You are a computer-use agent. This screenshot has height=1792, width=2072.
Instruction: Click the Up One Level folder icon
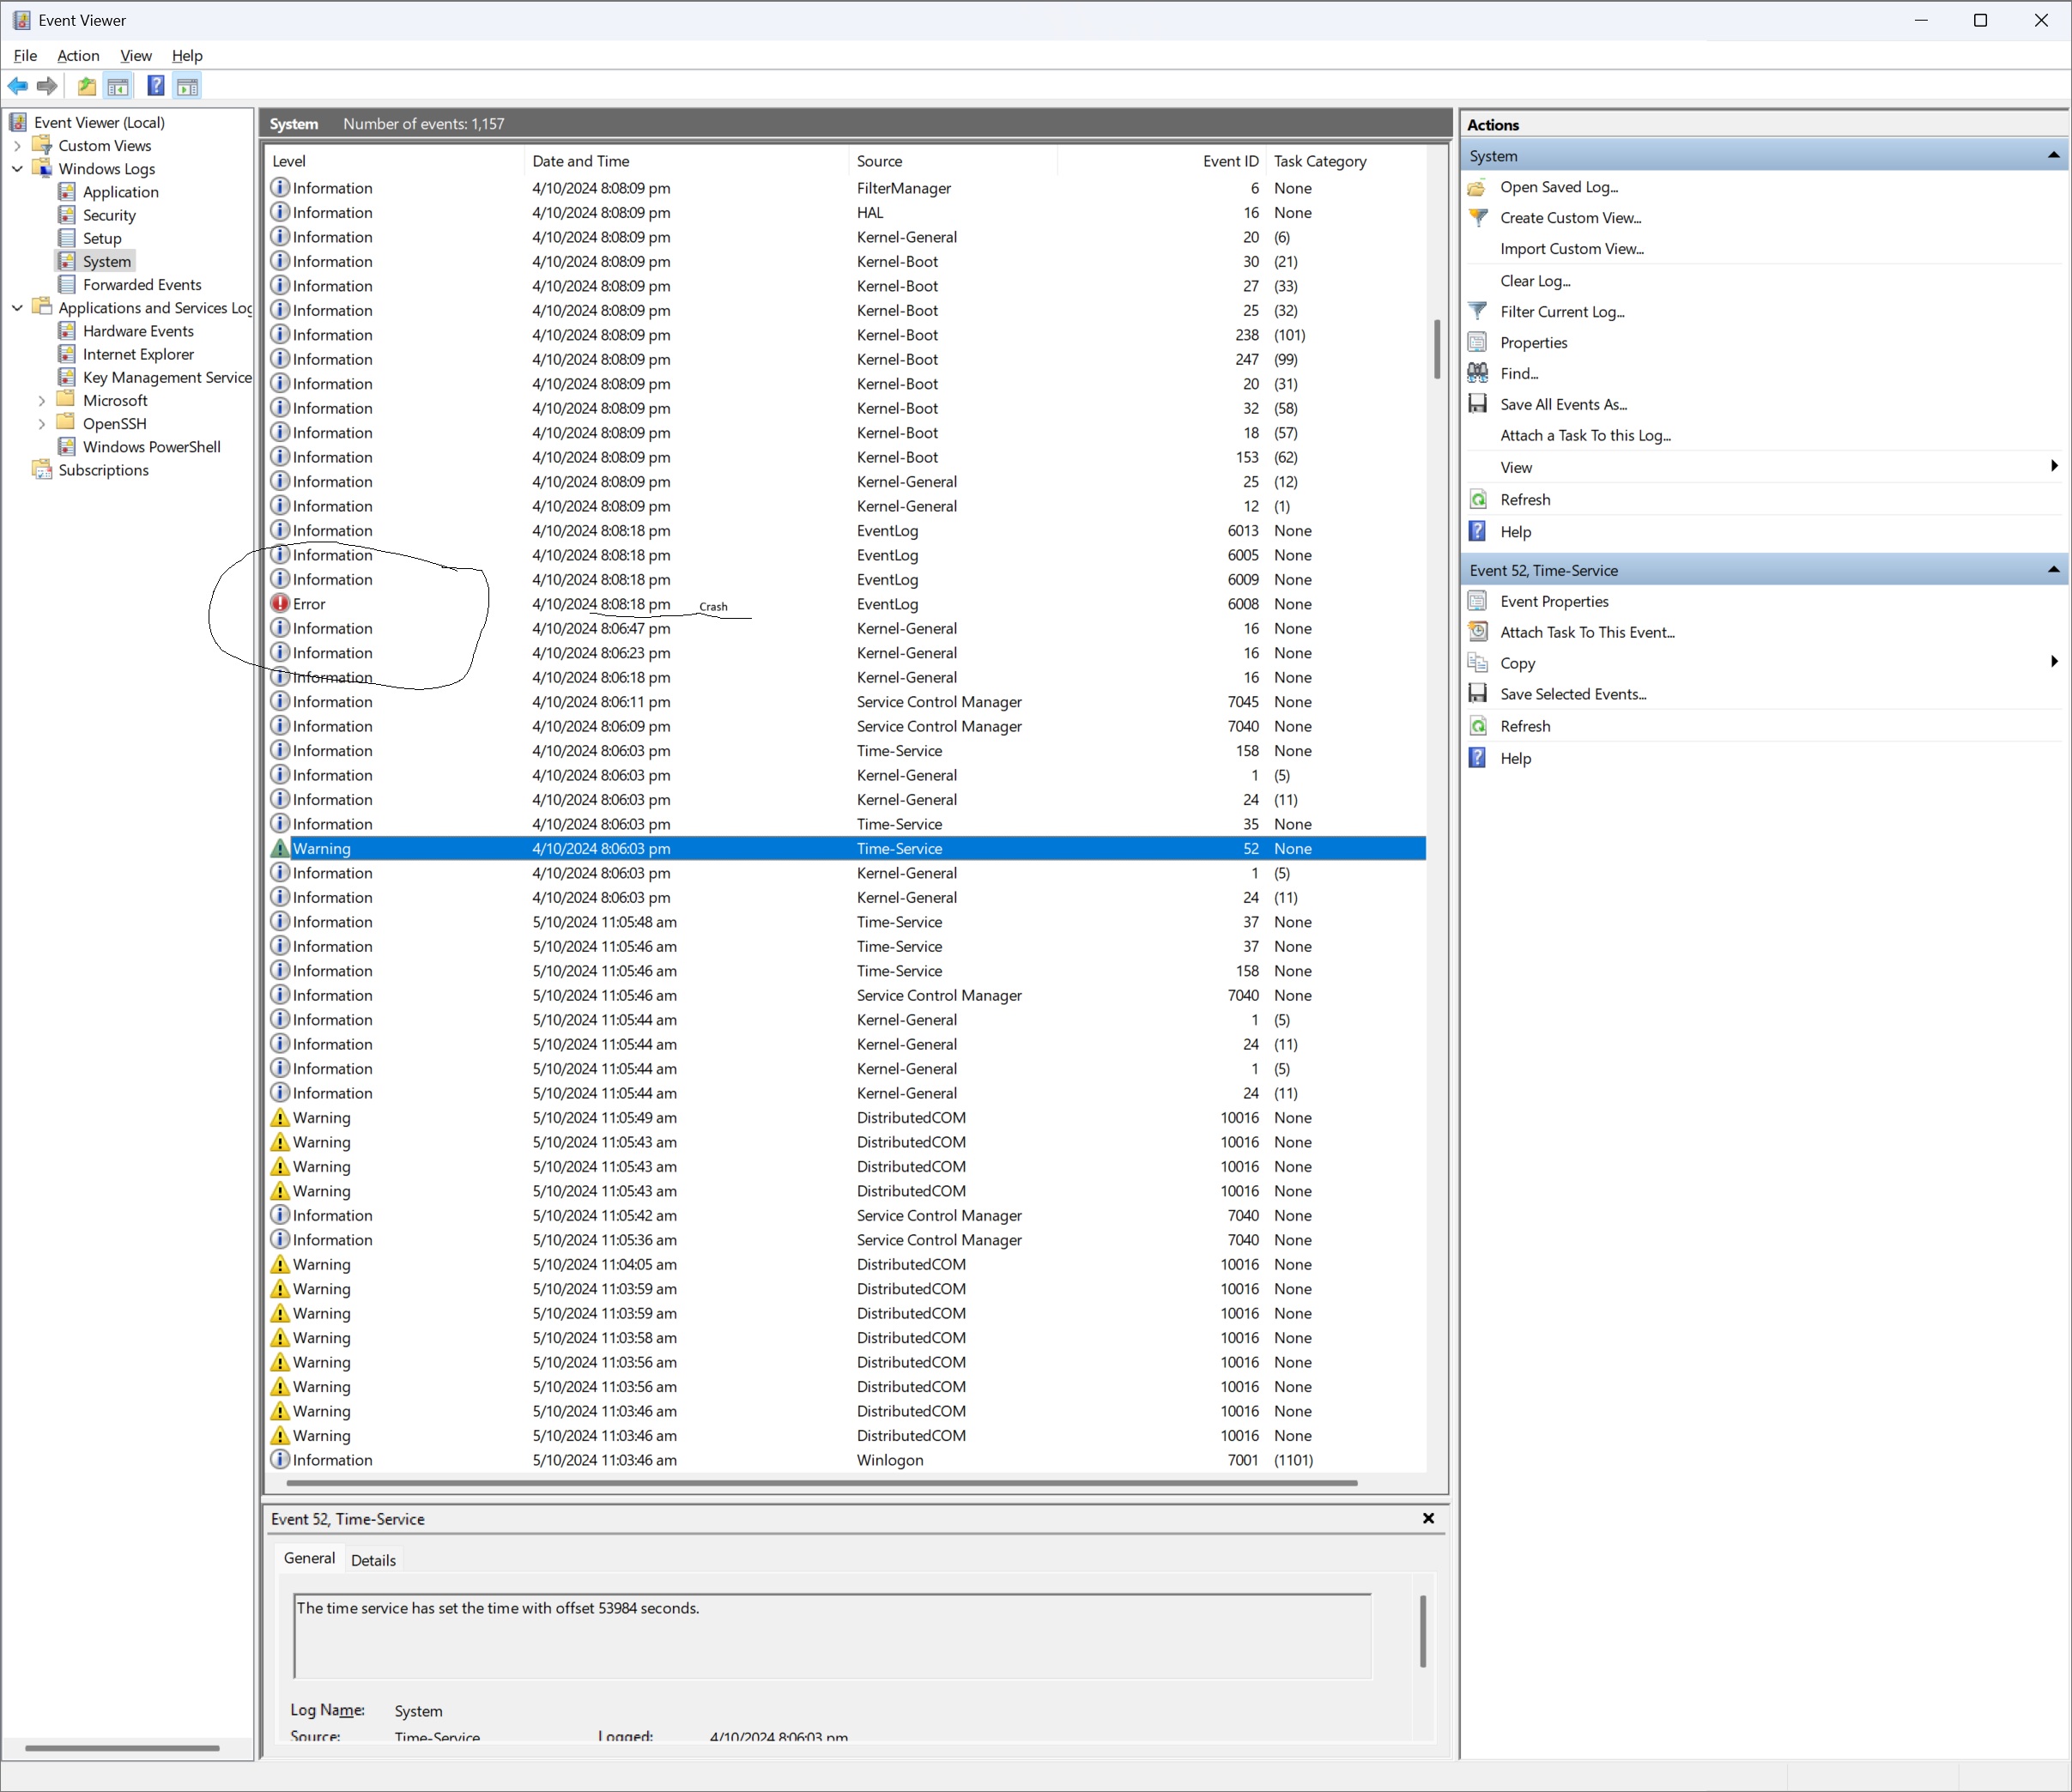(x=87, y=86)
